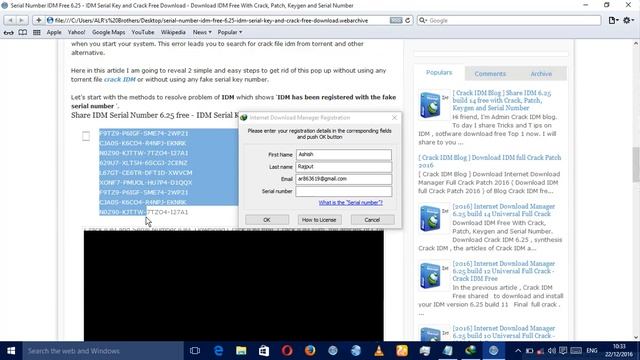Open File Explorer from taskbar
Viewport: 640px width, 360px height.
[241, 351]
